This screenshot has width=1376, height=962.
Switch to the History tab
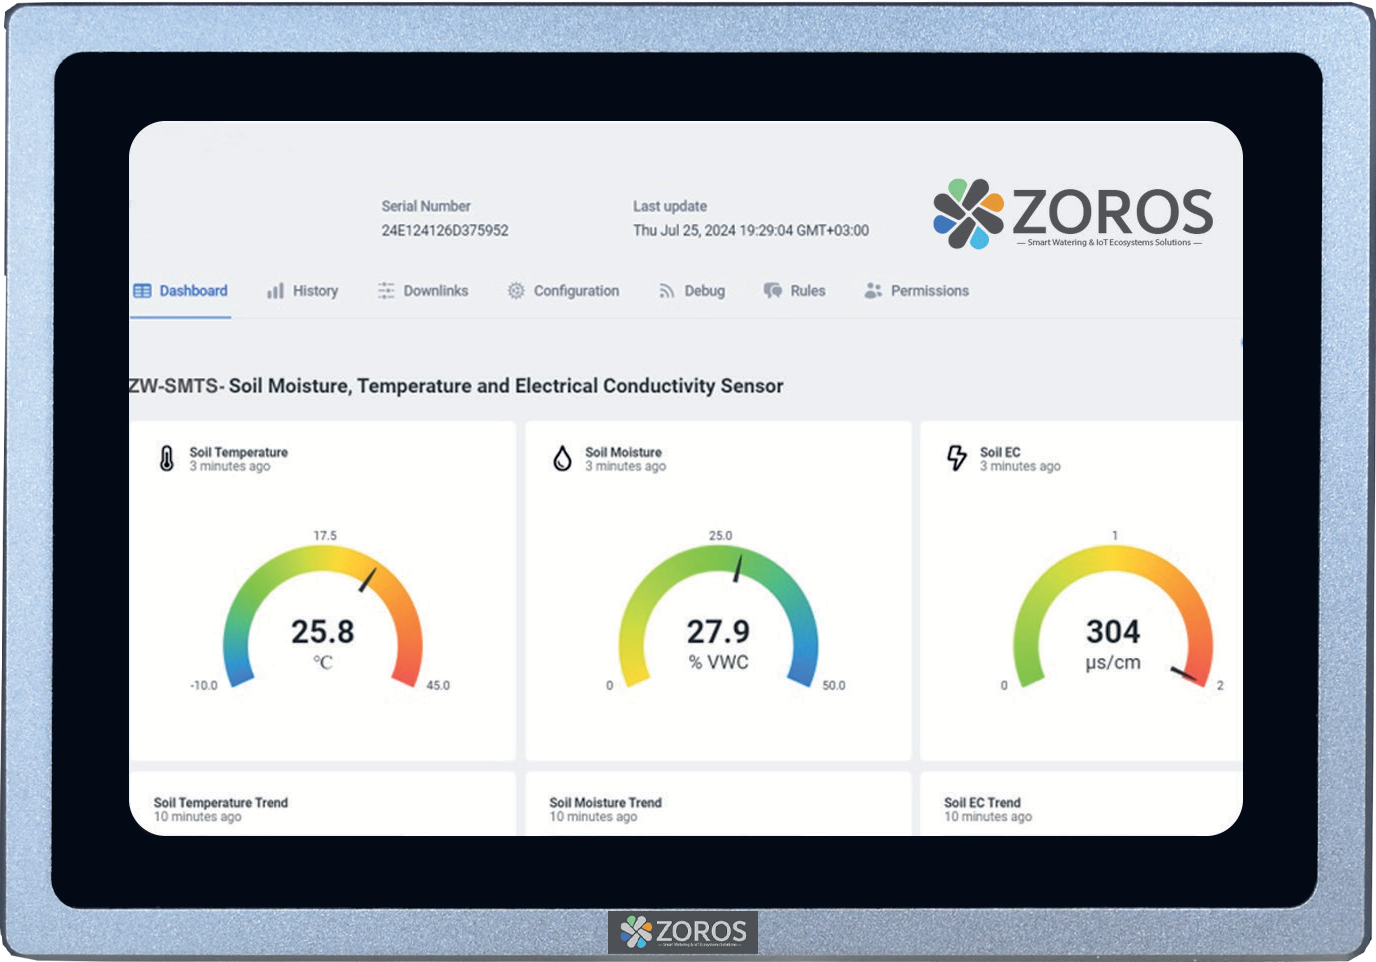click(x=314, y=290)
